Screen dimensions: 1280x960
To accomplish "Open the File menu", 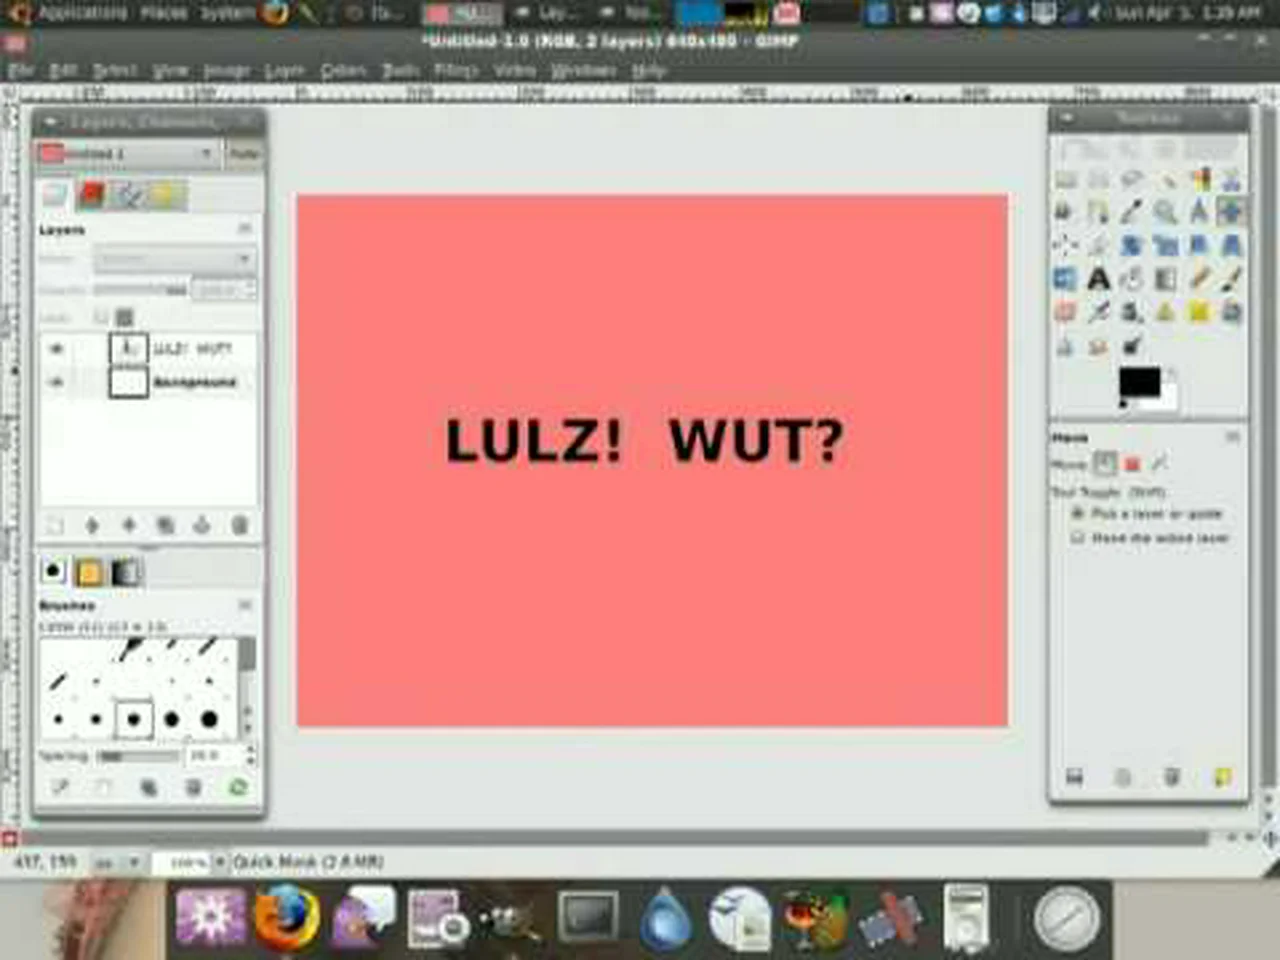I will point(20,71).
